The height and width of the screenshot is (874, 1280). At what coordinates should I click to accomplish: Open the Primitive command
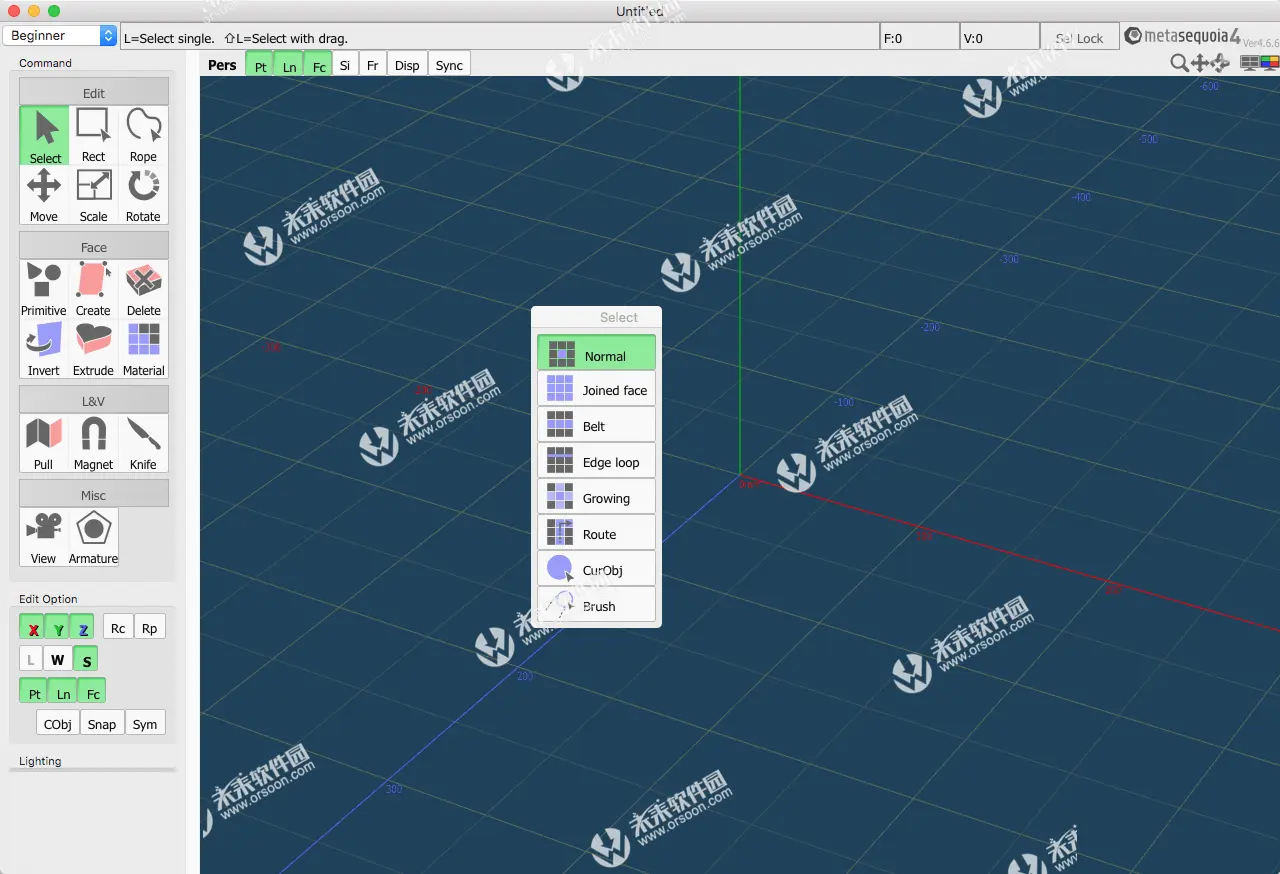coord(45,290)
